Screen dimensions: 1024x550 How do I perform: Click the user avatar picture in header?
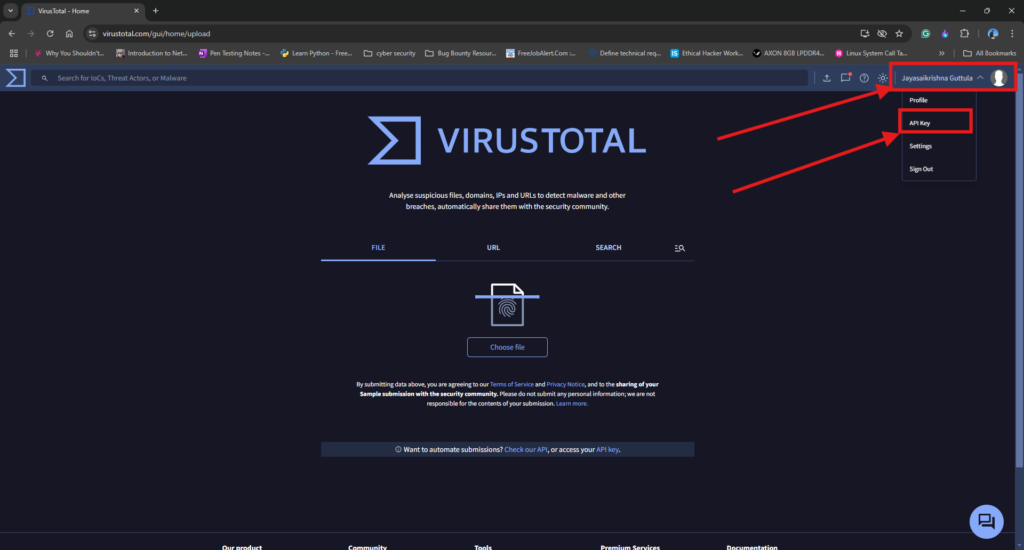click(x=999, y=78)
